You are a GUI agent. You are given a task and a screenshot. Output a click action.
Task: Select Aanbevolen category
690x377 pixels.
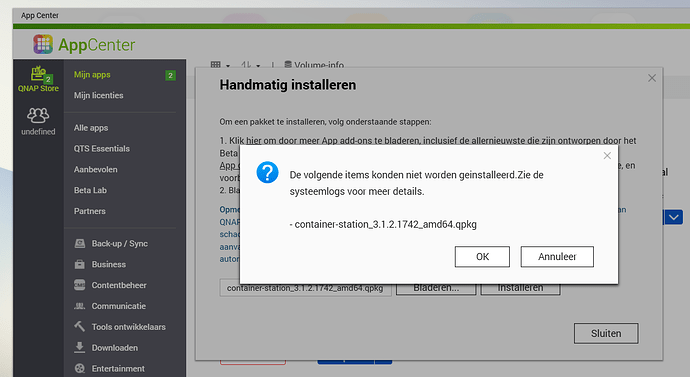pos(95,169)
